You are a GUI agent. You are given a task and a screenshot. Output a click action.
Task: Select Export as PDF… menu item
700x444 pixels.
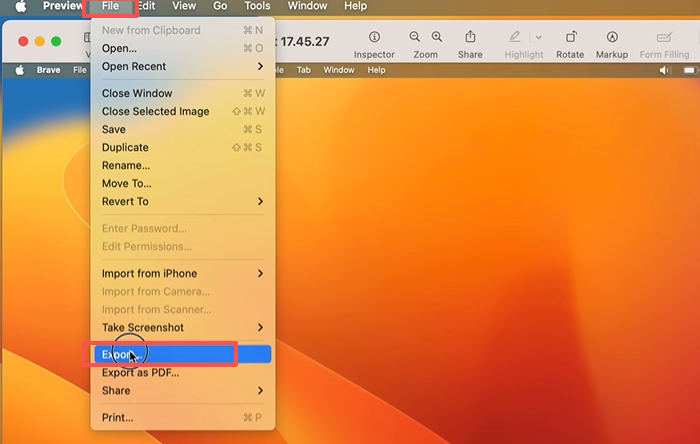pyautogui.click(x=140, y=372)
